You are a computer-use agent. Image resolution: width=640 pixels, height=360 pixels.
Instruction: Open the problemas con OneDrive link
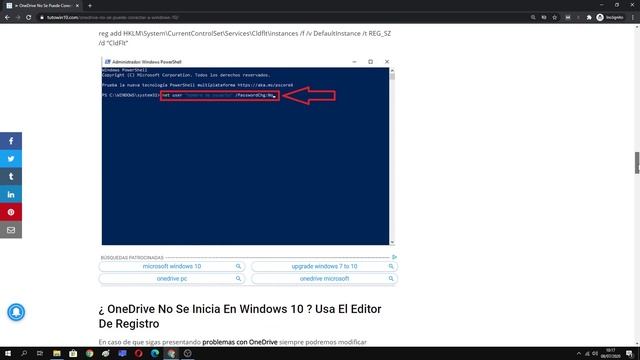pyautogui.click(x=240, y=342)
